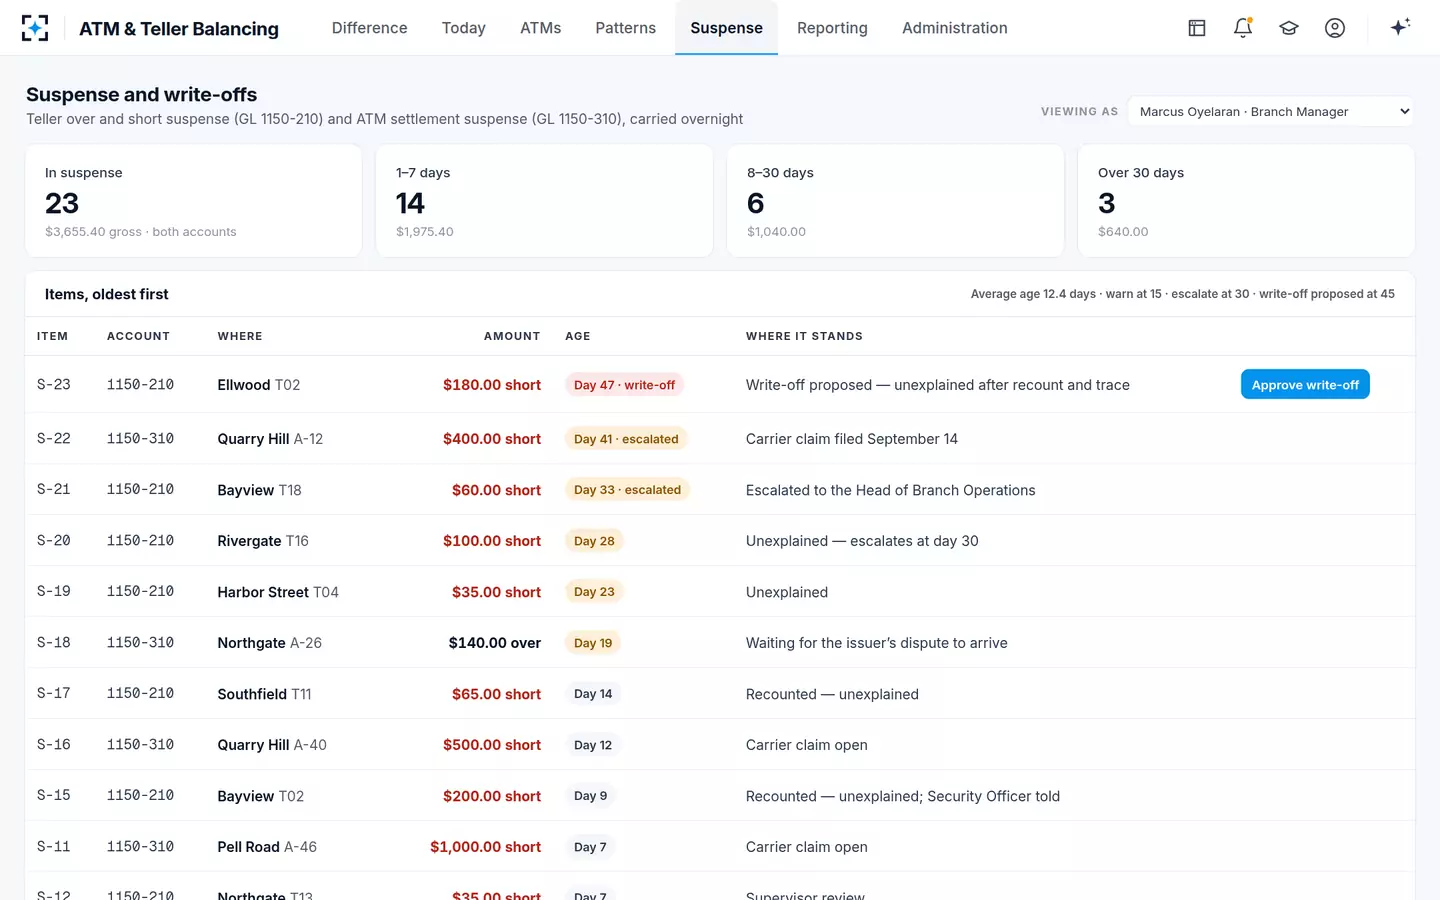This screenshot has width=1440, height=900.
Task: Click Southfield T11 location
Action: click(x=264, y=694)
